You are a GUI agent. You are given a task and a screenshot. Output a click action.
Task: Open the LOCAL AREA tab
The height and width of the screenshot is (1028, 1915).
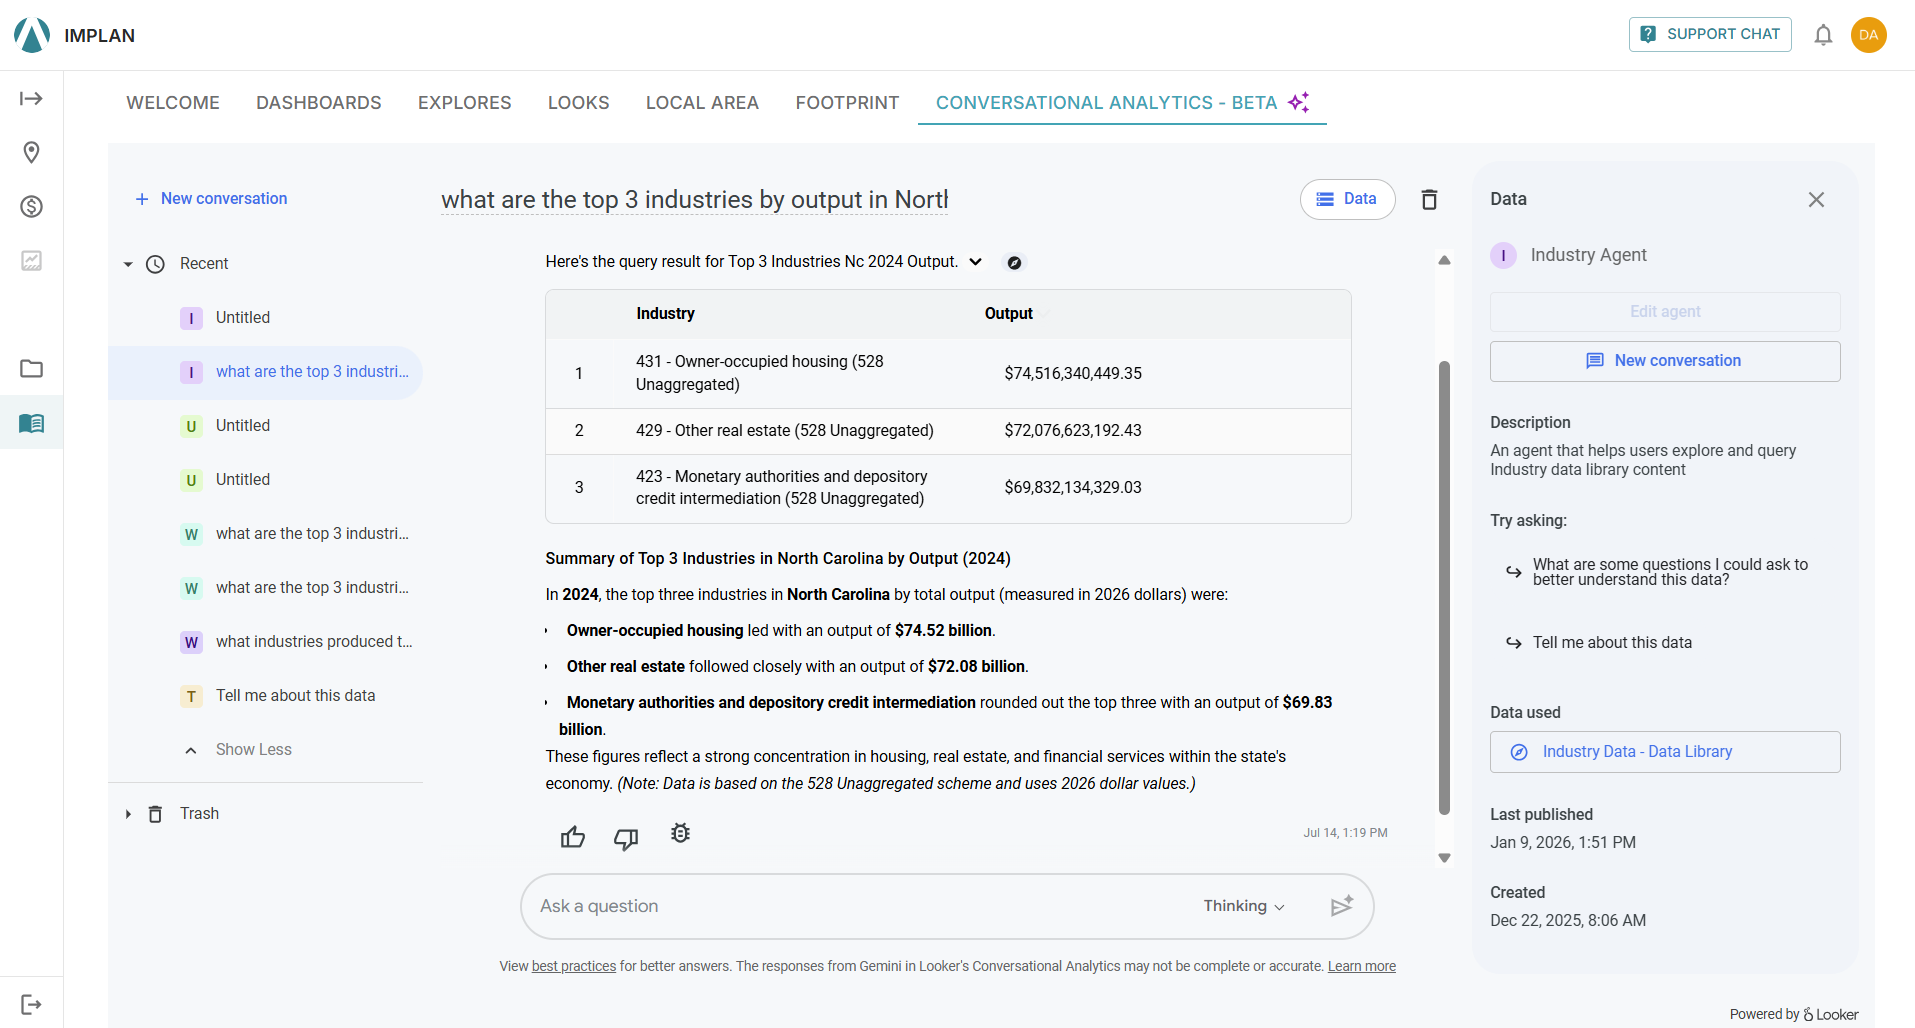[702, 102]
